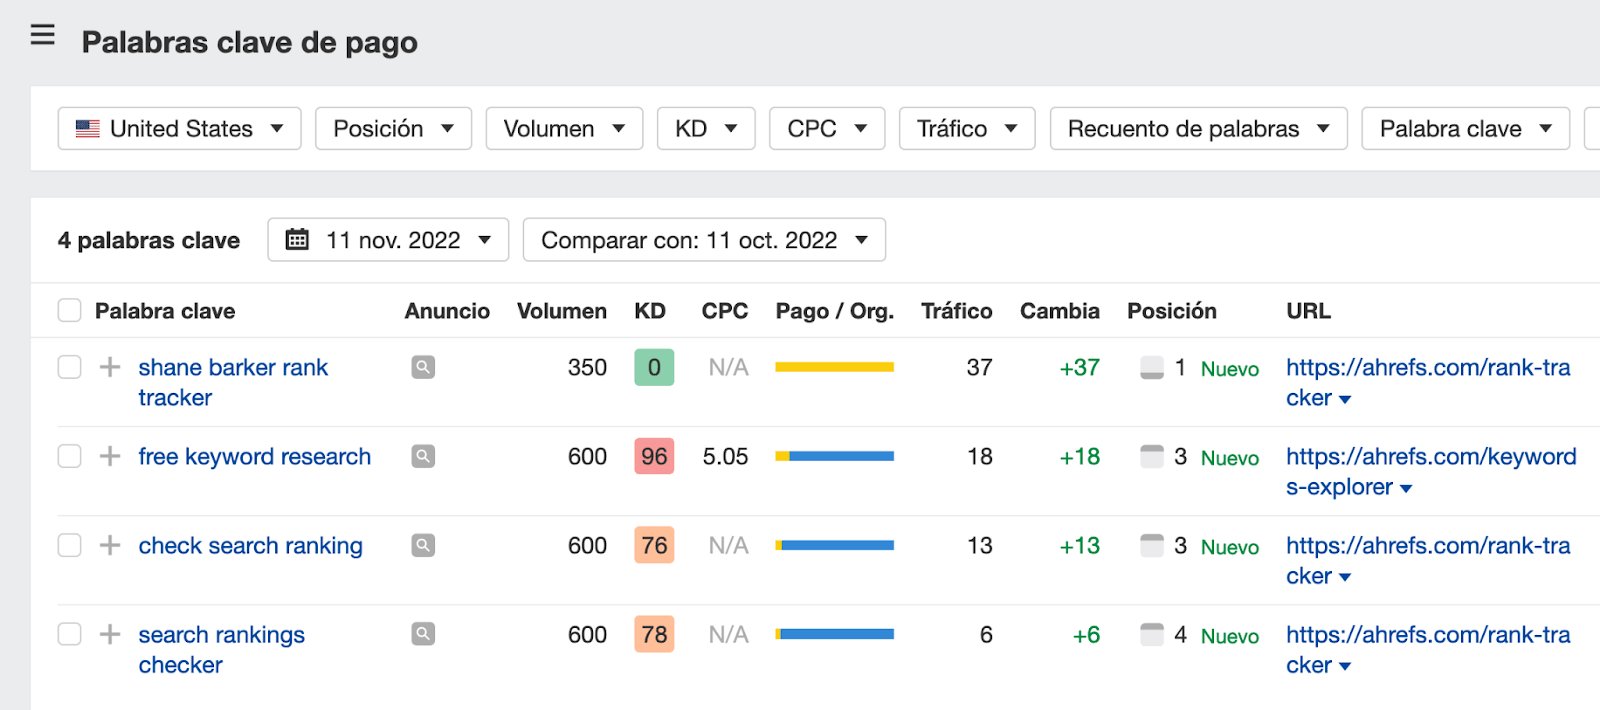Viewport: 1600px width, 710px height.
Task: Tick the select-all checkbox in table header
Action: pyautogui.click(x=69, y=311)
